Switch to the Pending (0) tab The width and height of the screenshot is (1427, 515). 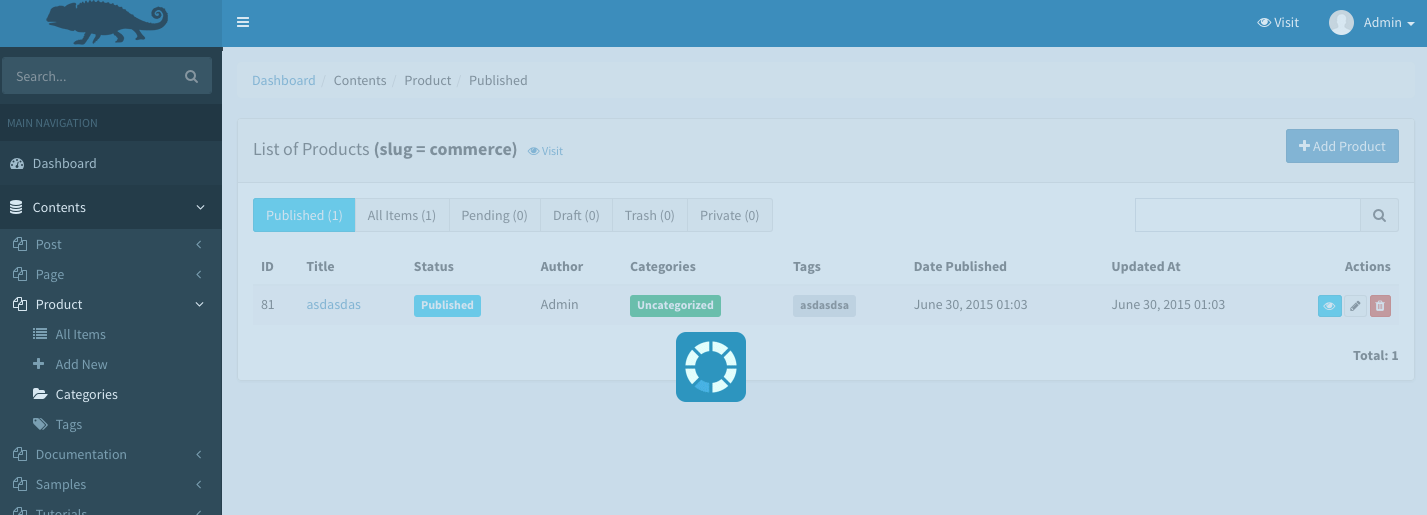(494, 215)
